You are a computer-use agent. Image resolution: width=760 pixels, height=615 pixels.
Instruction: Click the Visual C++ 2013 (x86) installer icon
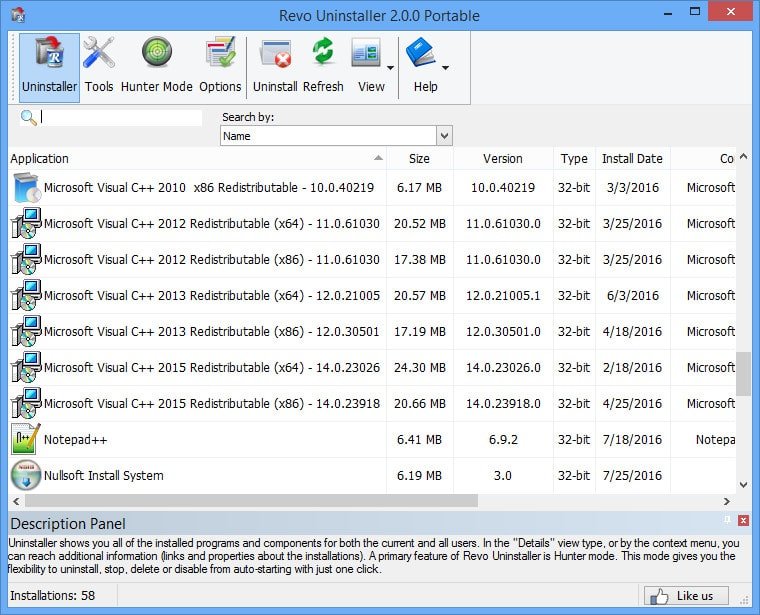point(26,331)
